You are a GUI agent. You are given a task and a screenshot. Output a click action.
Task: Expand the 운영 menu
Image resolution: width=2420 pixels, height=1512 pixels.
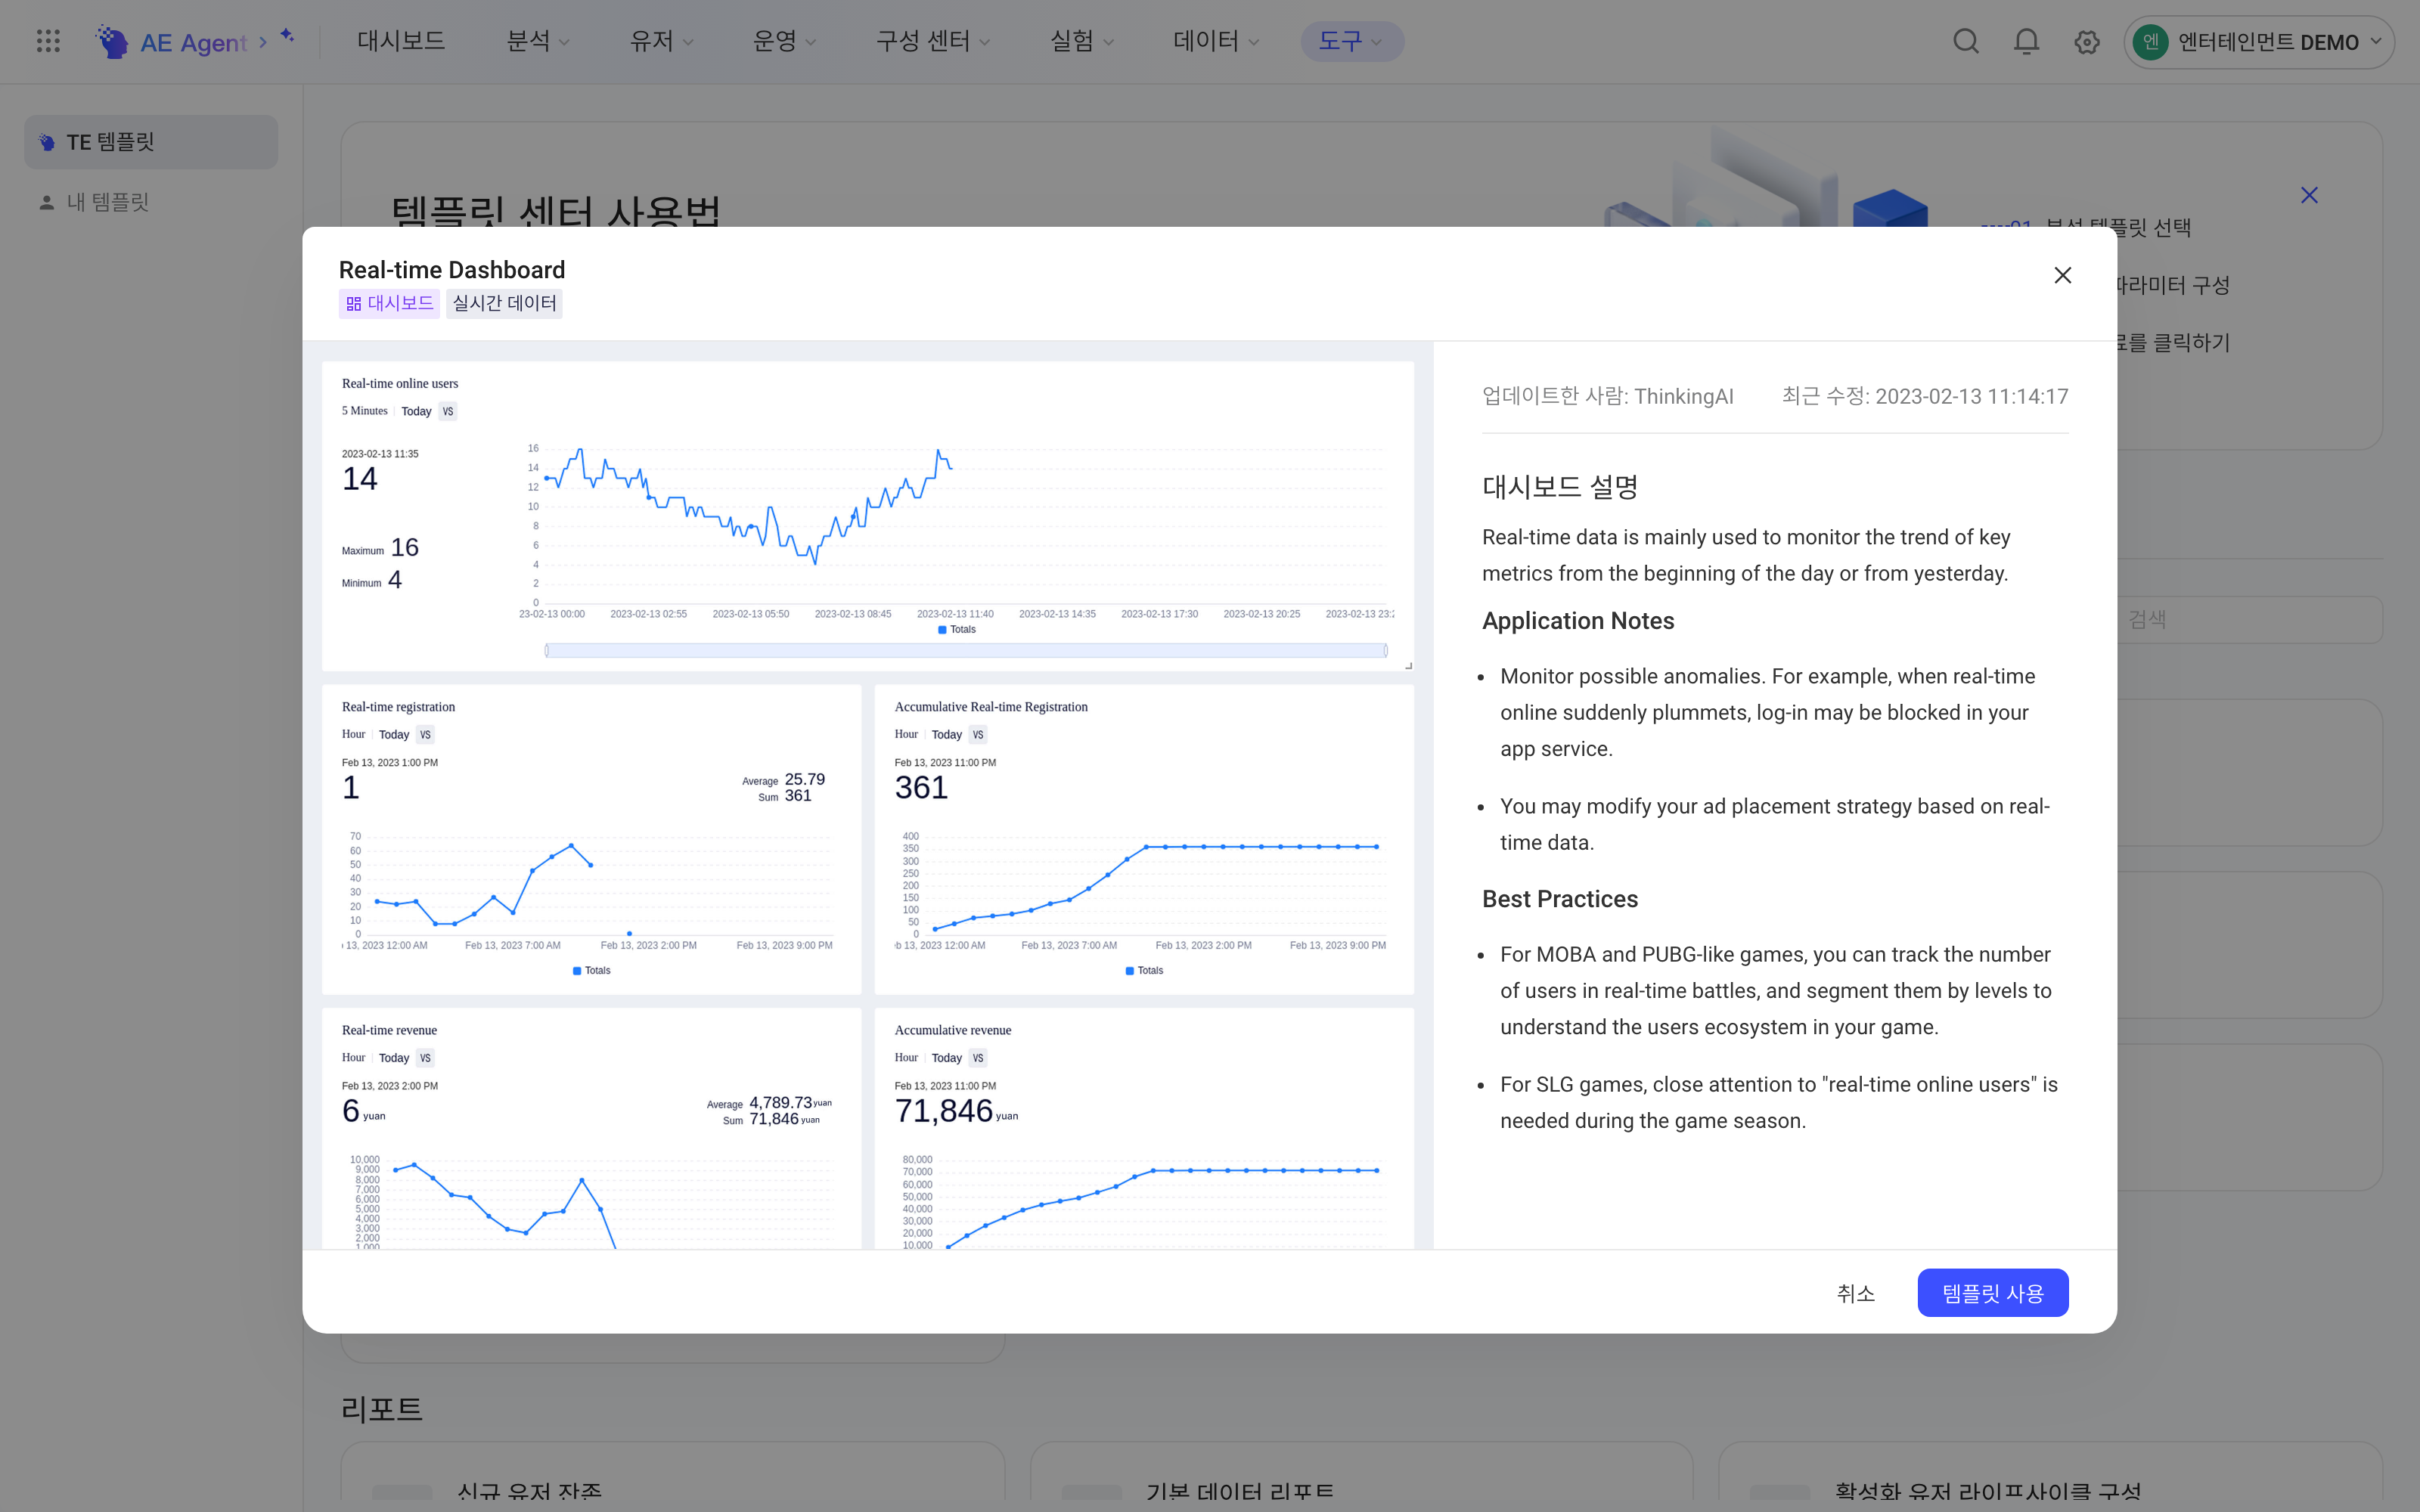click(x=784, y=41)
